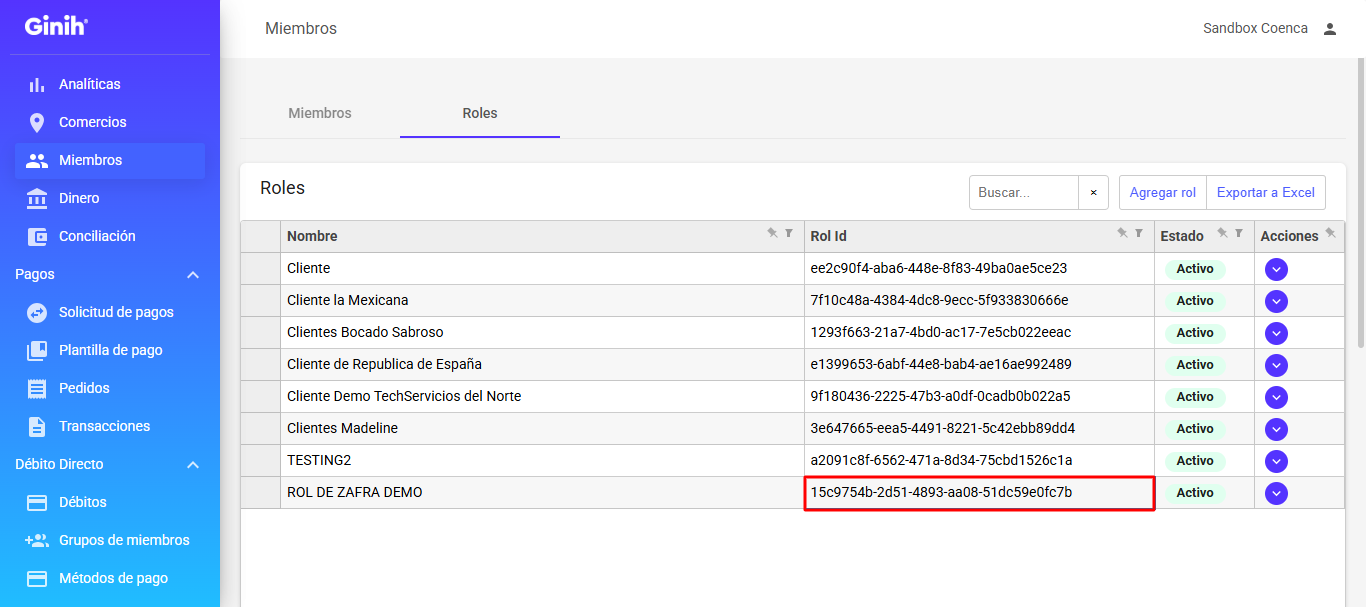This screenshot has width=1366, height=607.
Task: Pin the Acciones column
Action: click(1330, 233)
